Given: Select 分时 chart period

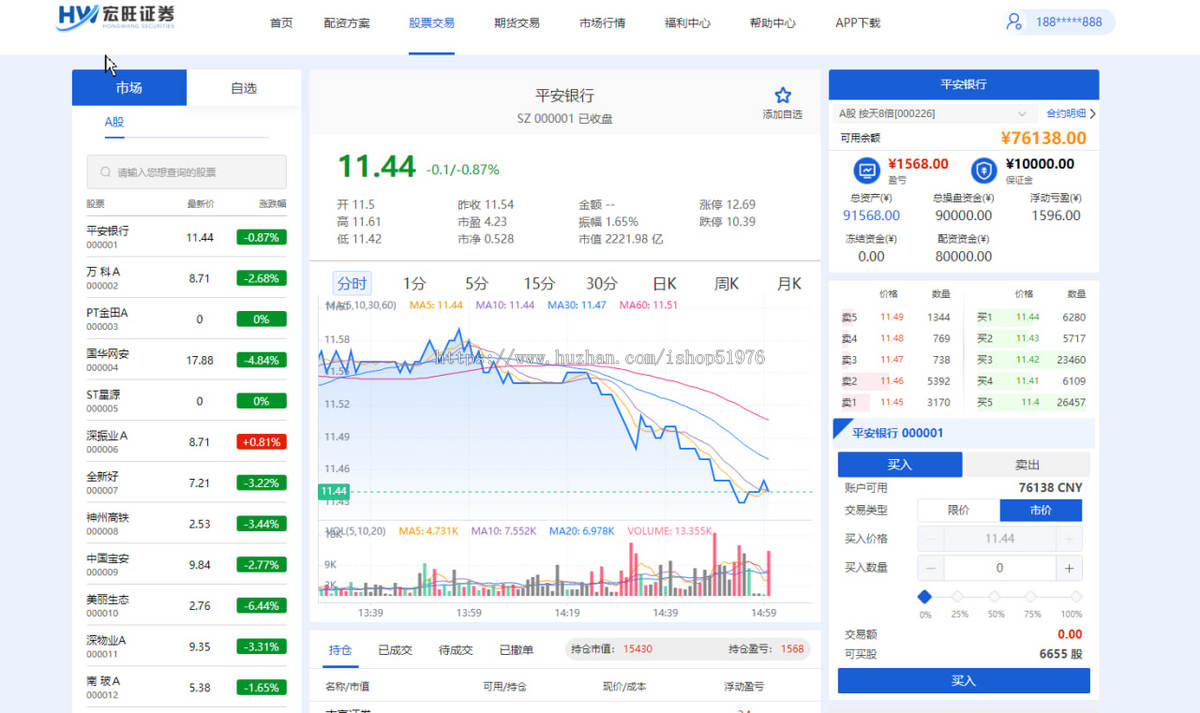Looking at the screenshot, I should [x=352, y=283].
